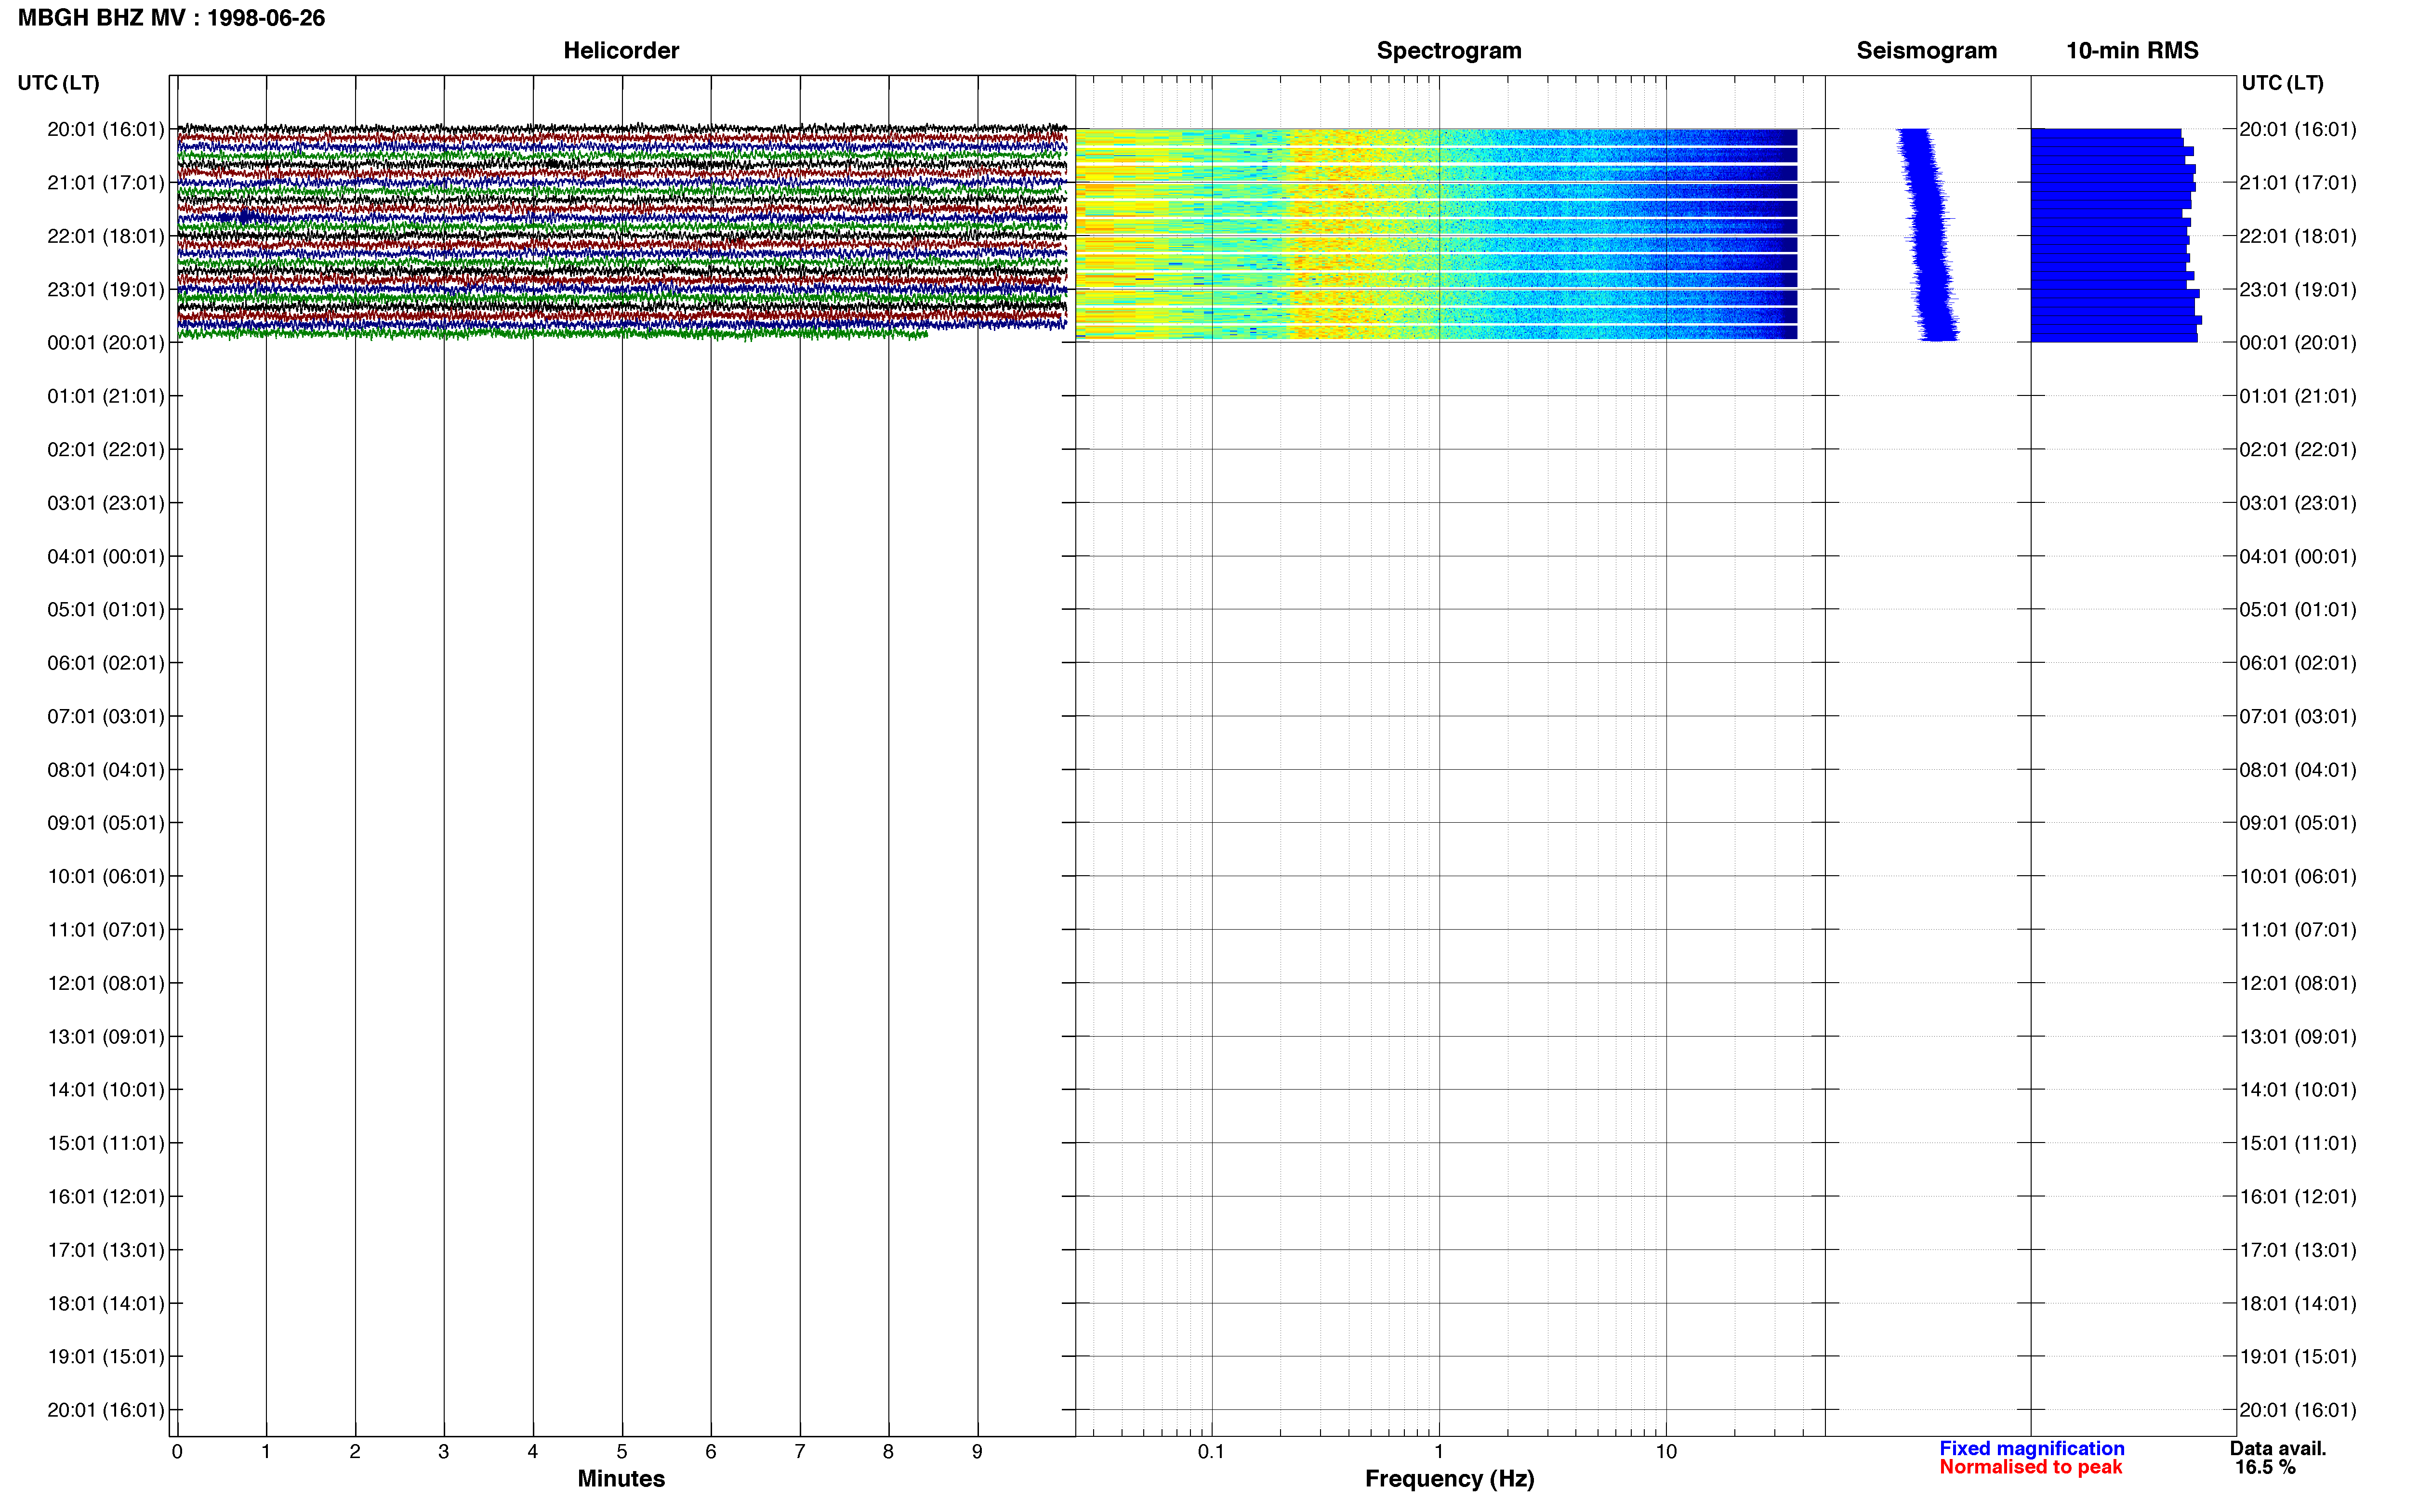Click the 'Frequency (Hz)' x-axis label
The image size is (2418, 1512).
[x=1449, y=1478]
